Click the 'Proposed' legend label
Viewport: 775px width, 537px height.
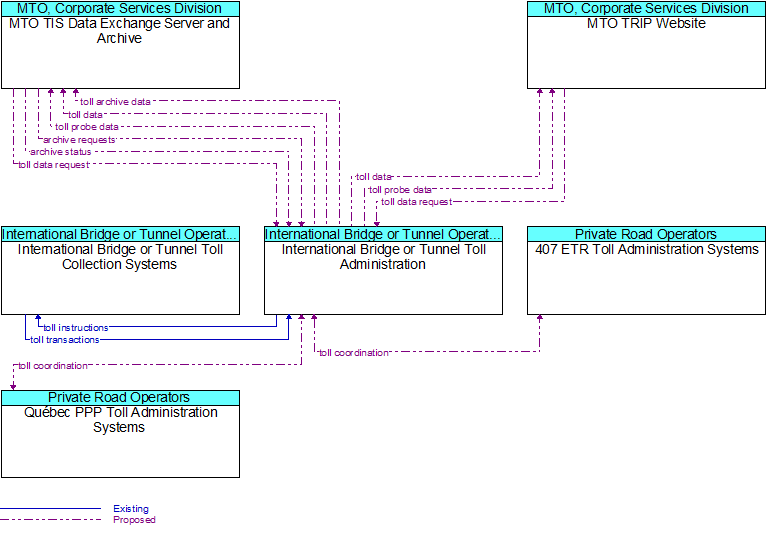point(134,520)
